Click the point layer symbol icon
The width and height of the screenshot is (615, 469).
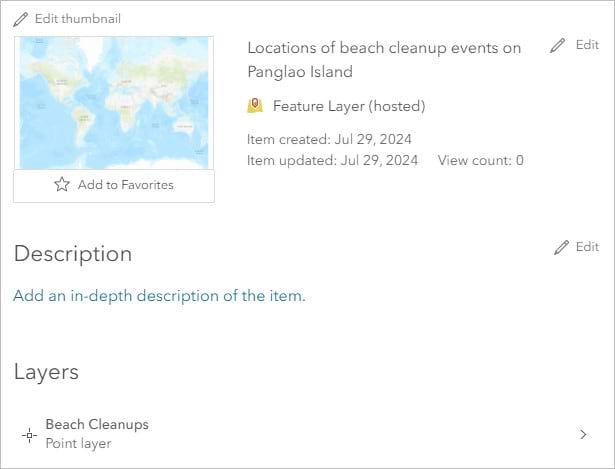pos(29,435)
